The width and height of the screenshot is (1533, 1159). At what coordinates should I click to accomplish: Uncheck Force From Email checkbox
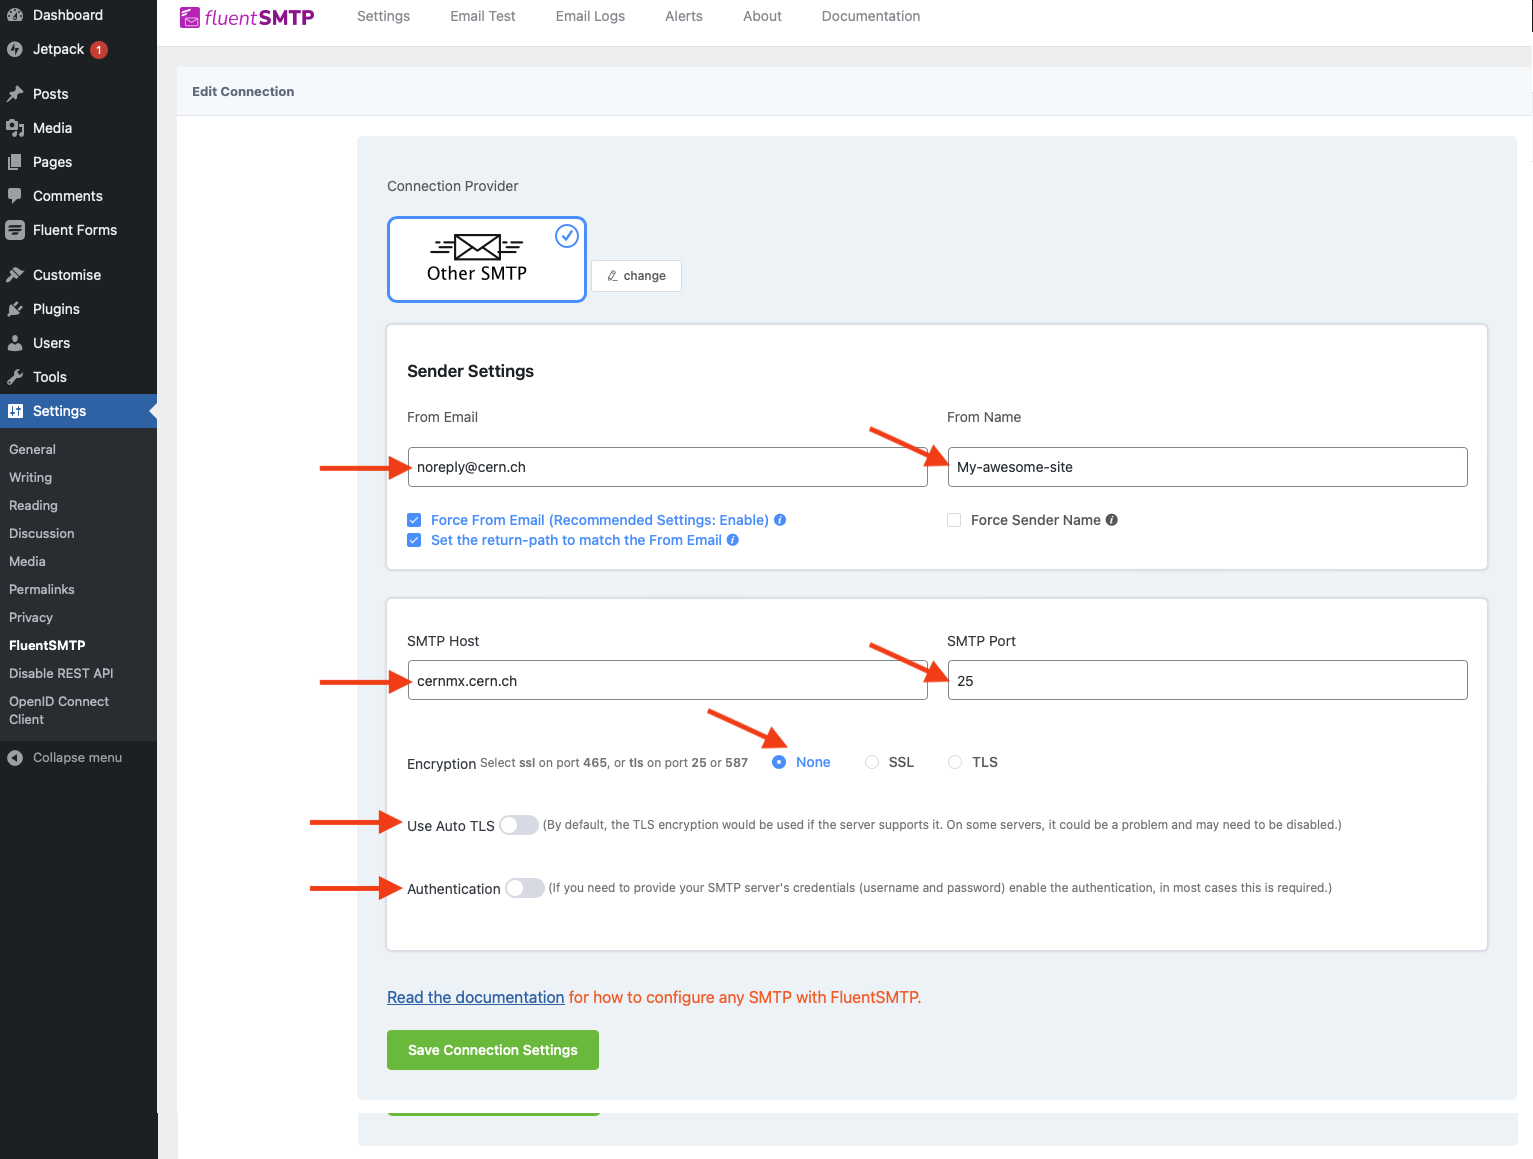pos(414,520)
